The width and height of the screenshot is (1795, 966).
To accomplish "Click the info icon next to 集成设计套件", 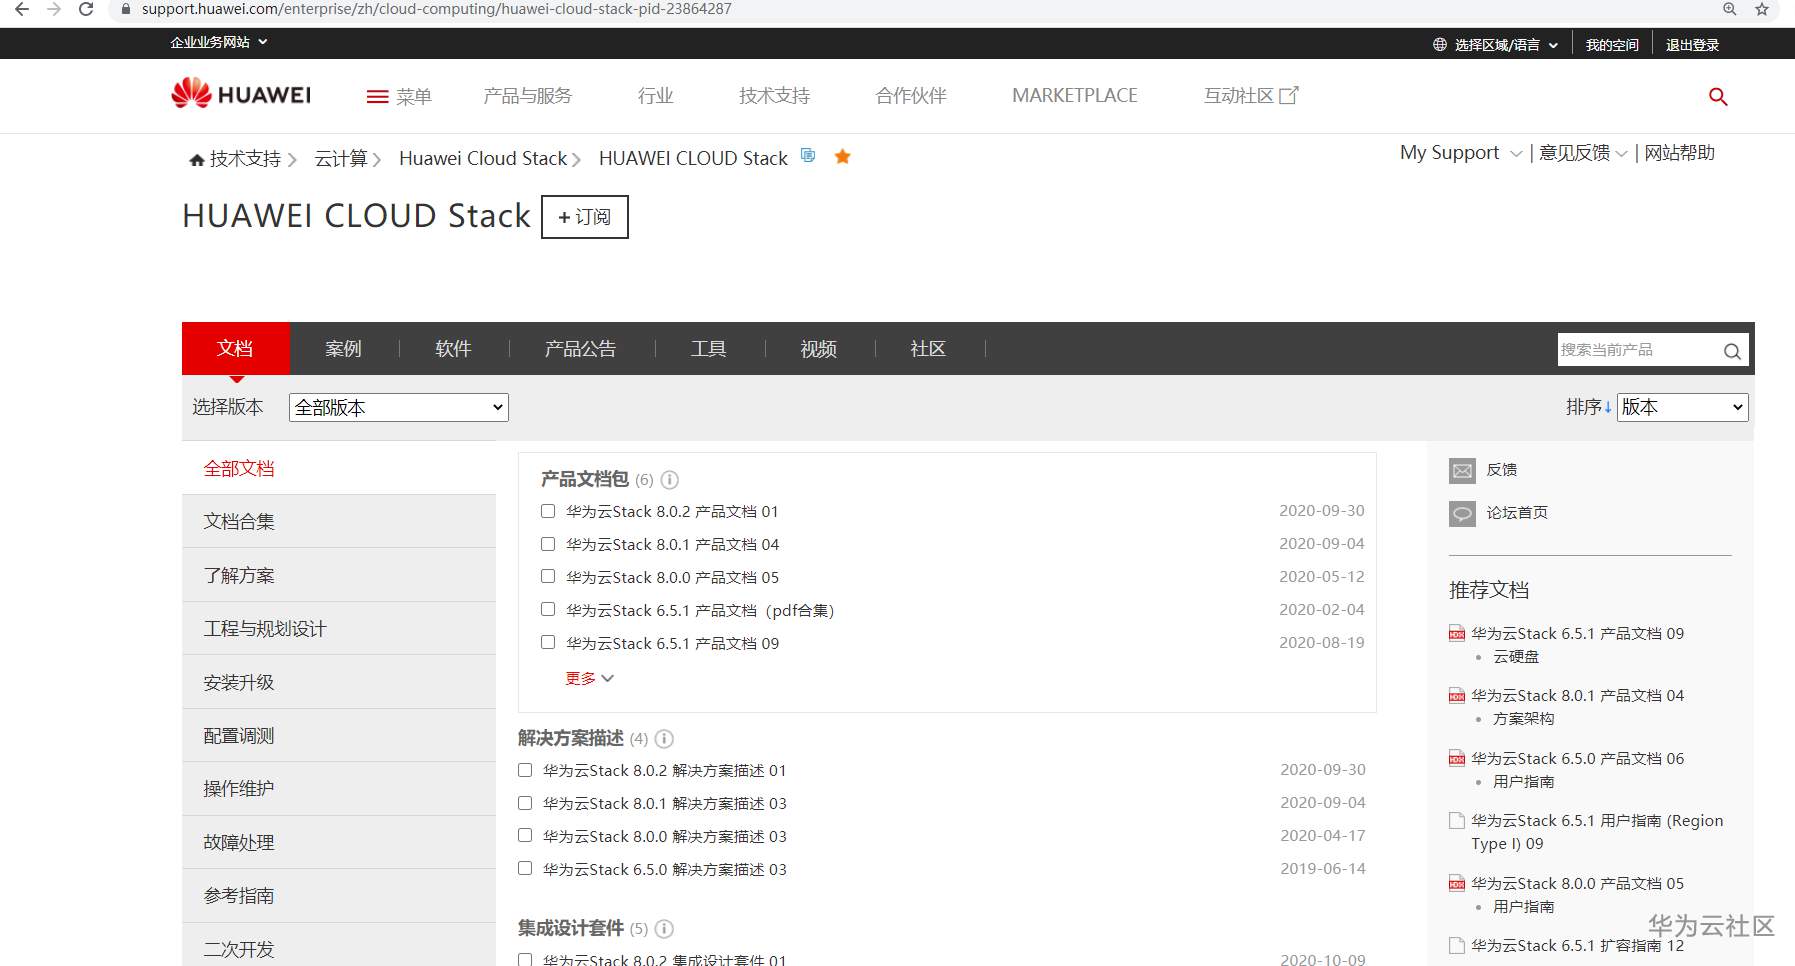I will (664, 929).
